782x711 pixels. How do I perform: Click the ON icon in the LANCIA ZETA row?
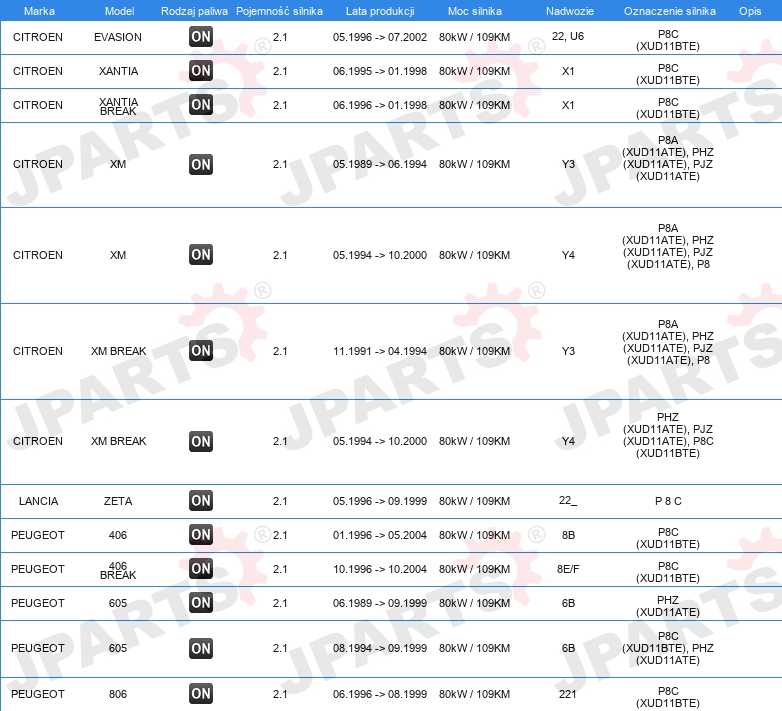pyautogui.click(x=200, y=501)
